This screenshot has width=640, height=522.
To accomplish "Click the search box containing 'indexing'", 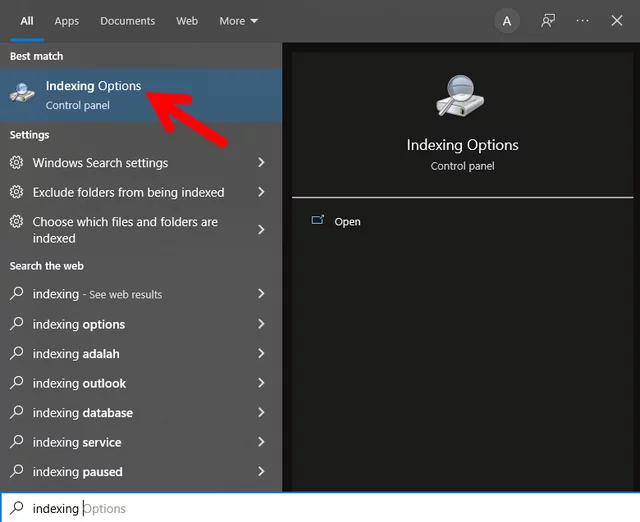I will tap(320, 508).
